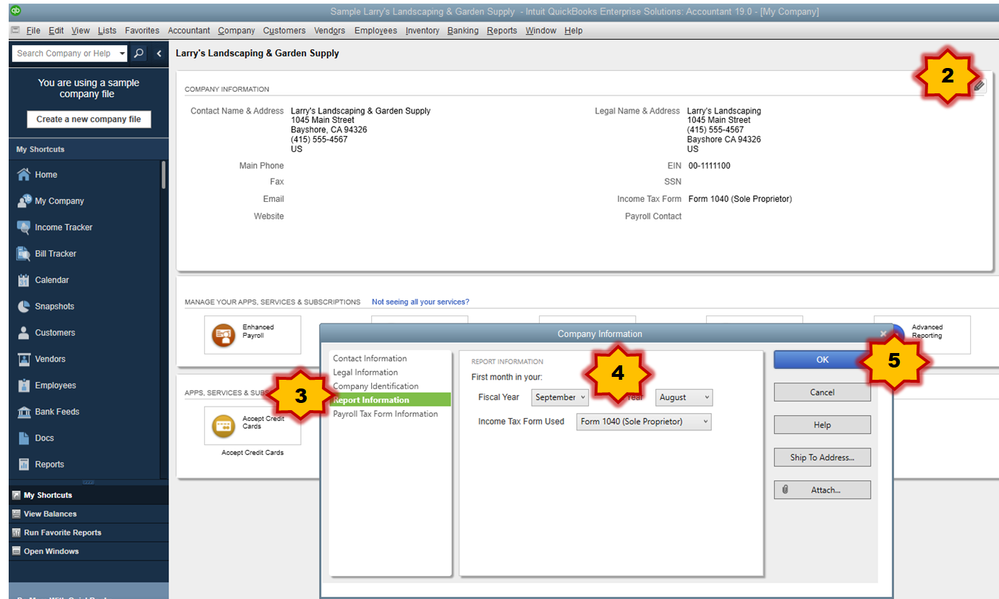Screen dimensions: 999x599
Task: Open the Help menu in menu bar
Action: [573, 31]
